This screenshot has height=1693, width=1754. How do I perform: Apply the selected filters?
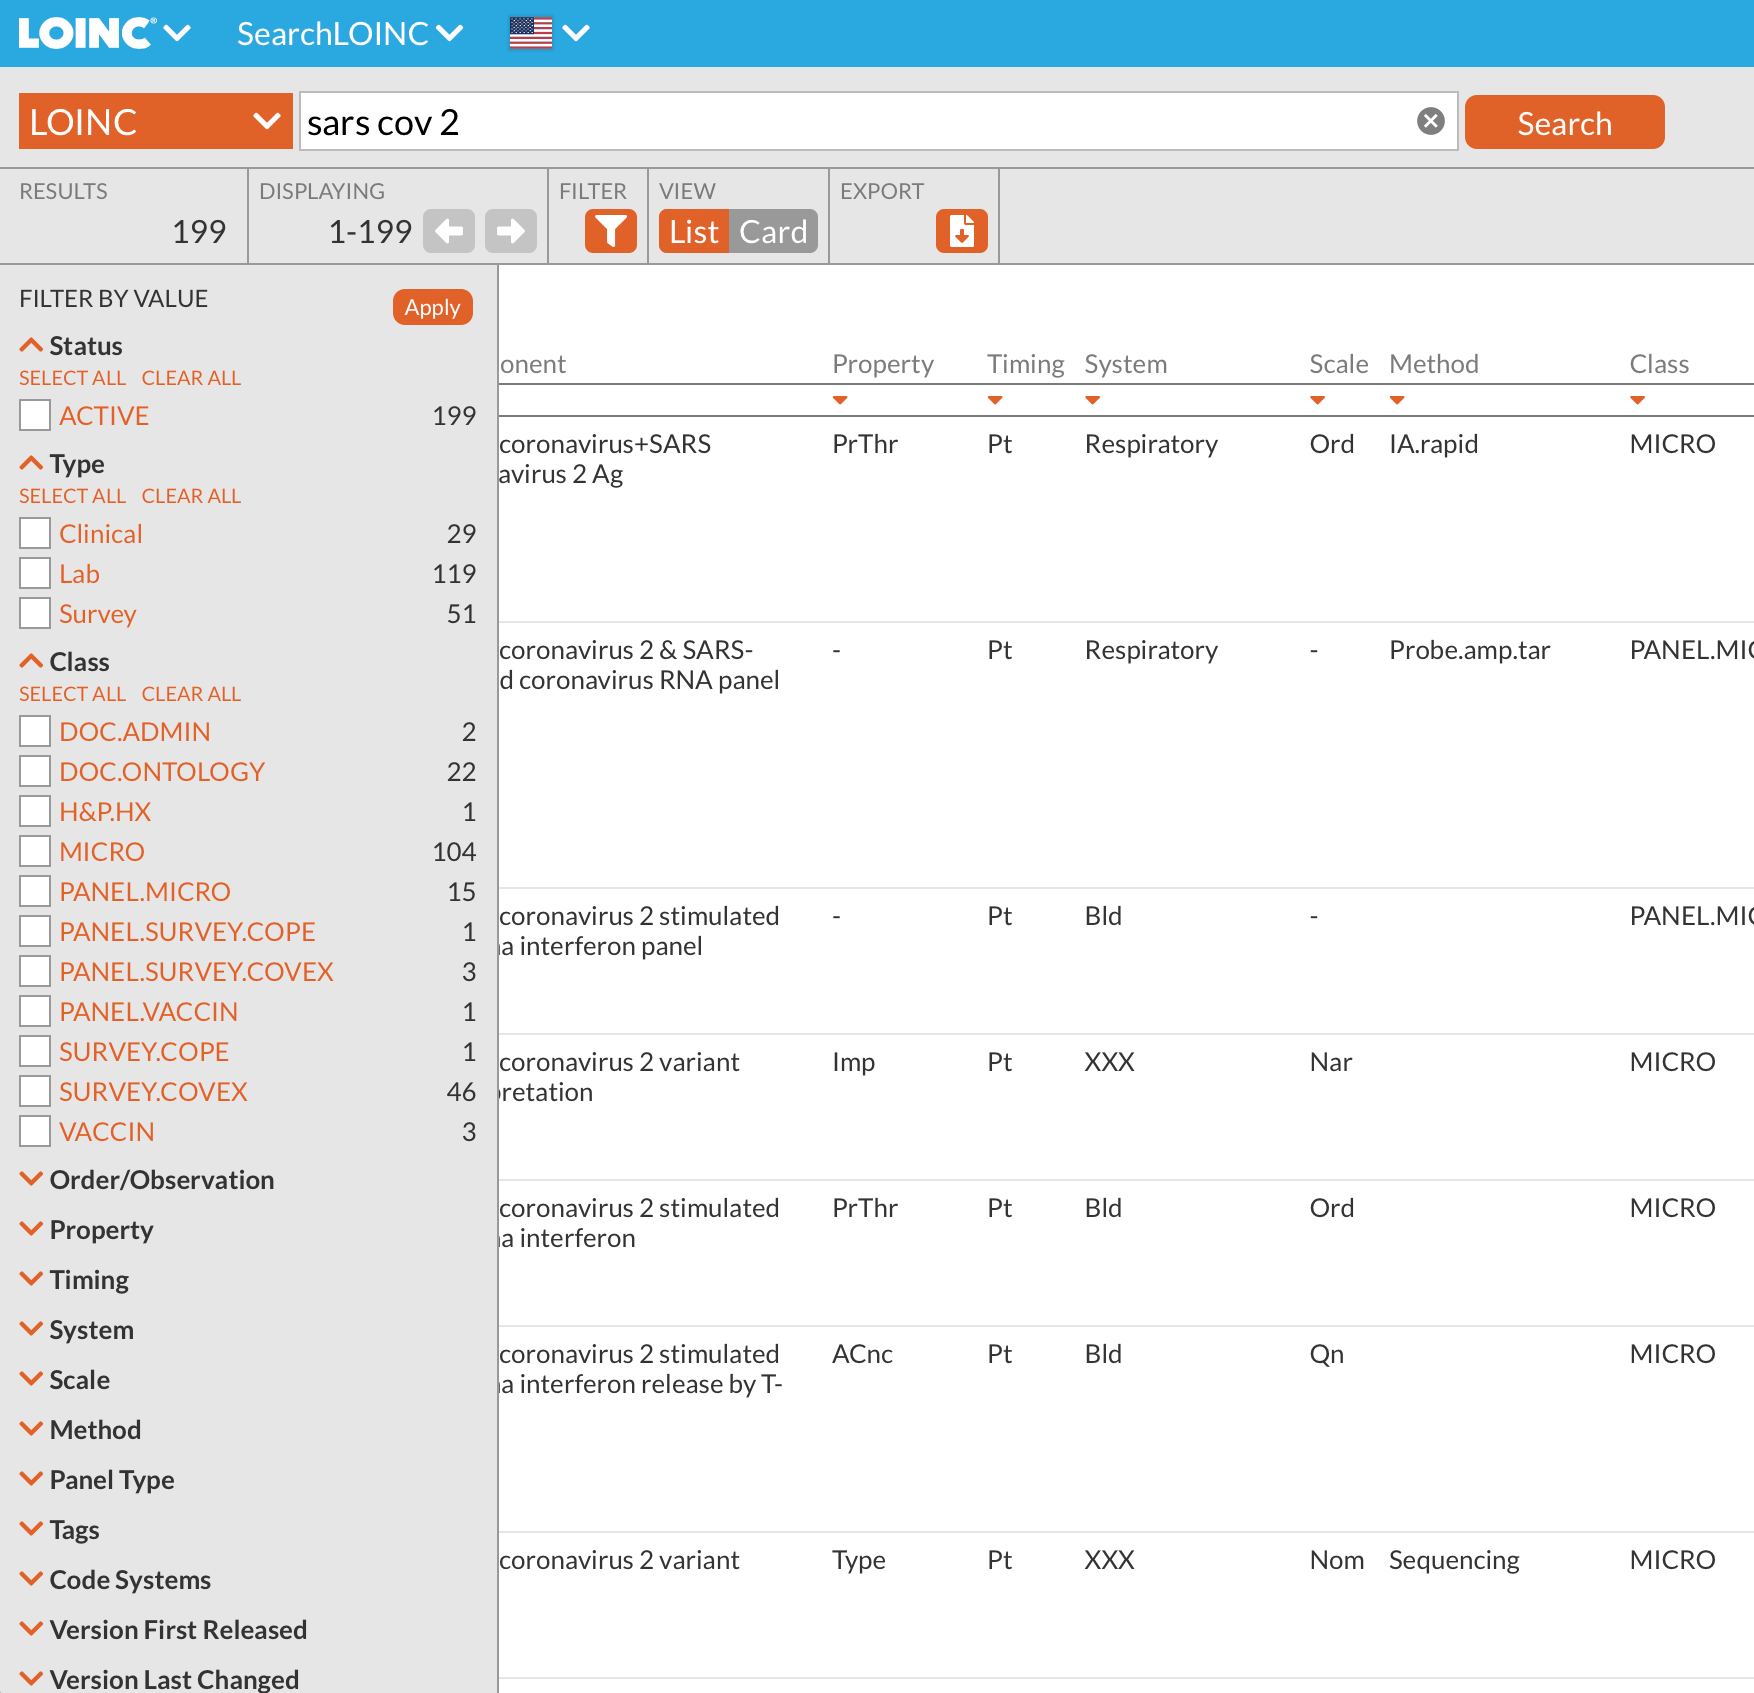432,307
